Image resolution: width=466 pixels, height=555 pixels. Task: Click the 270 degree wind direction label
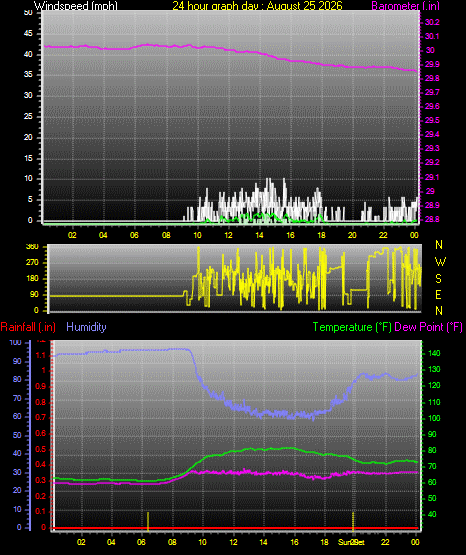(x=32, y=263)
